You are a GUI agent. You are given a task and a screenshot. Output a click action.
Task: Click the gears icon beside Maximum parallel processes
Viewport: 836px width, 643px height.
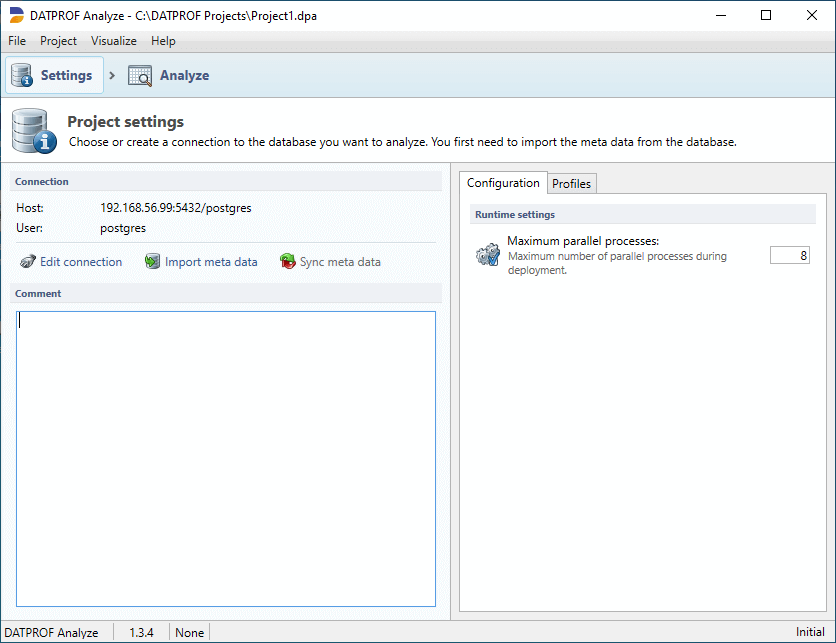(x=487, y=256)
